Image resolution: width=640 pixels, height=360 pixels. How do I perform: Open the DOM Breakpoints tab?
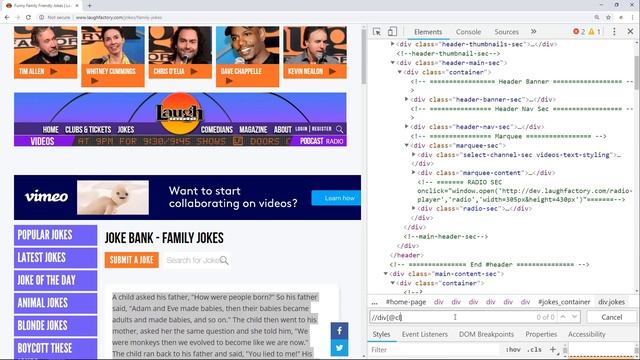click(x=486, y=334)
